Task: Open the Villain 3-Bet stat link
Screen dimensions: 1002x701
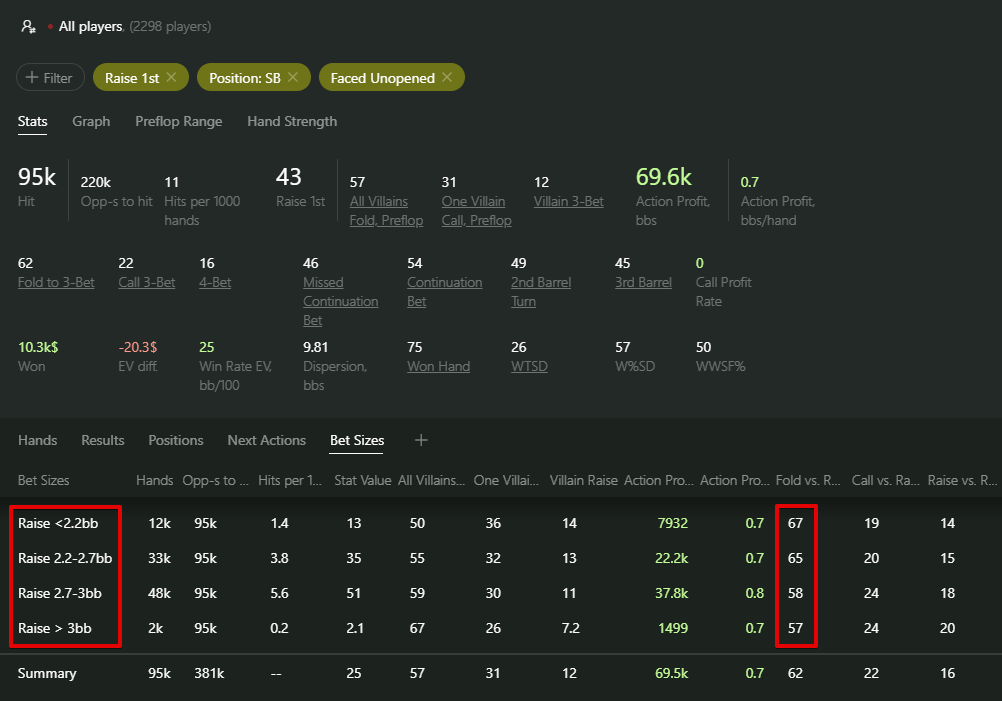Action: 568,201
